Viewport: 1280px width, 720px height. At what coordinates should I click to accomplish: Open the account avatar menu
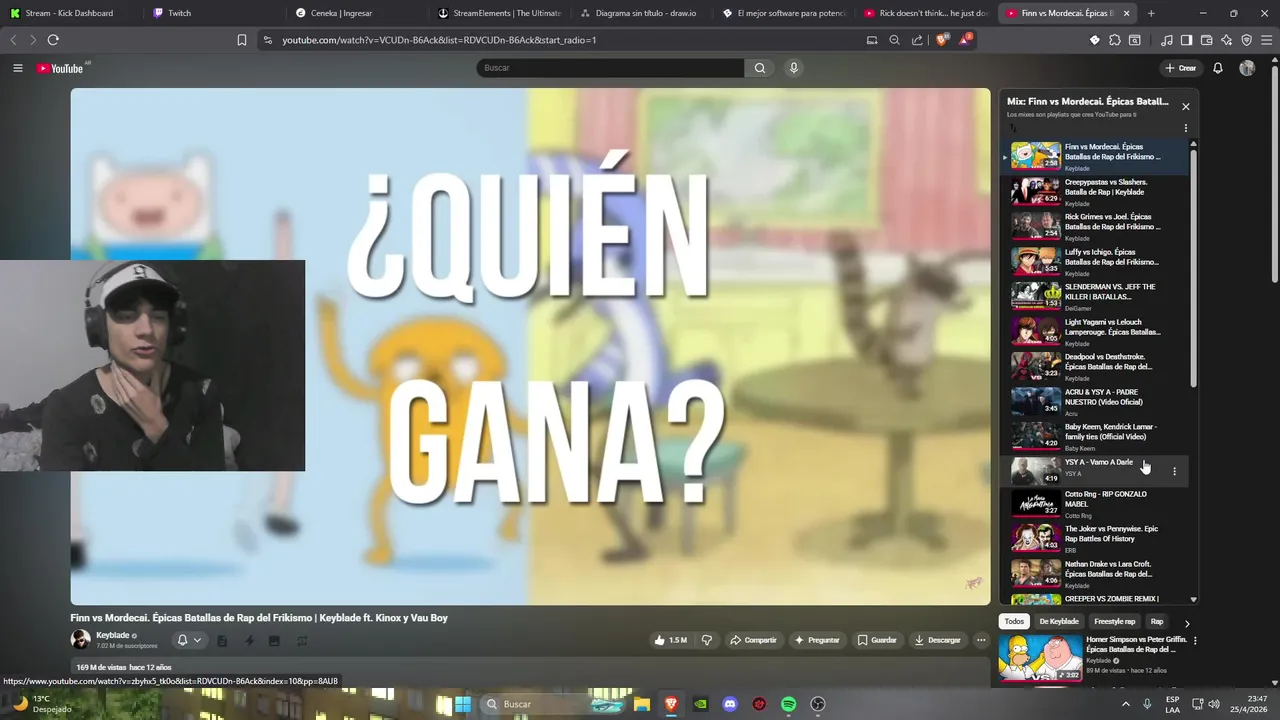(x=1247, y=68)
